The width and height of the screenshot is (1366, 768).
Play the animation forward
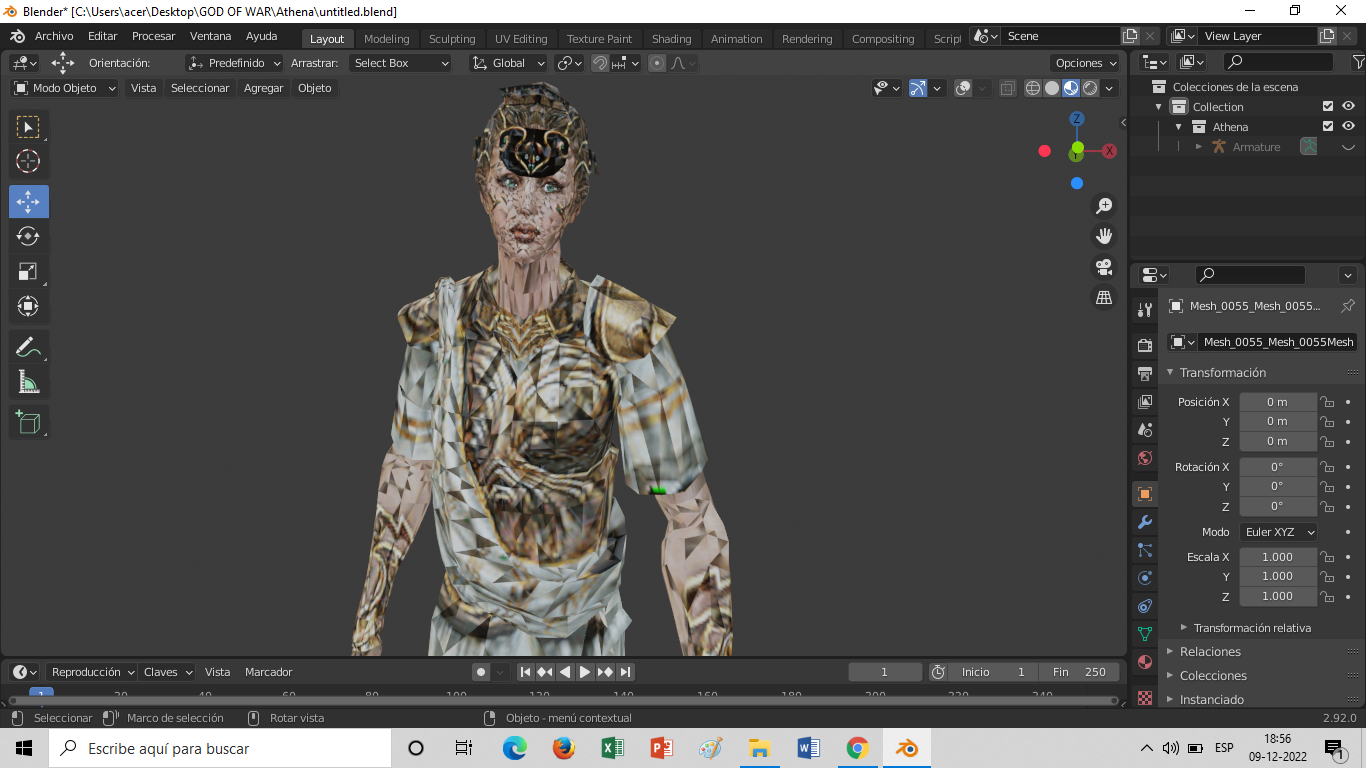585,672
